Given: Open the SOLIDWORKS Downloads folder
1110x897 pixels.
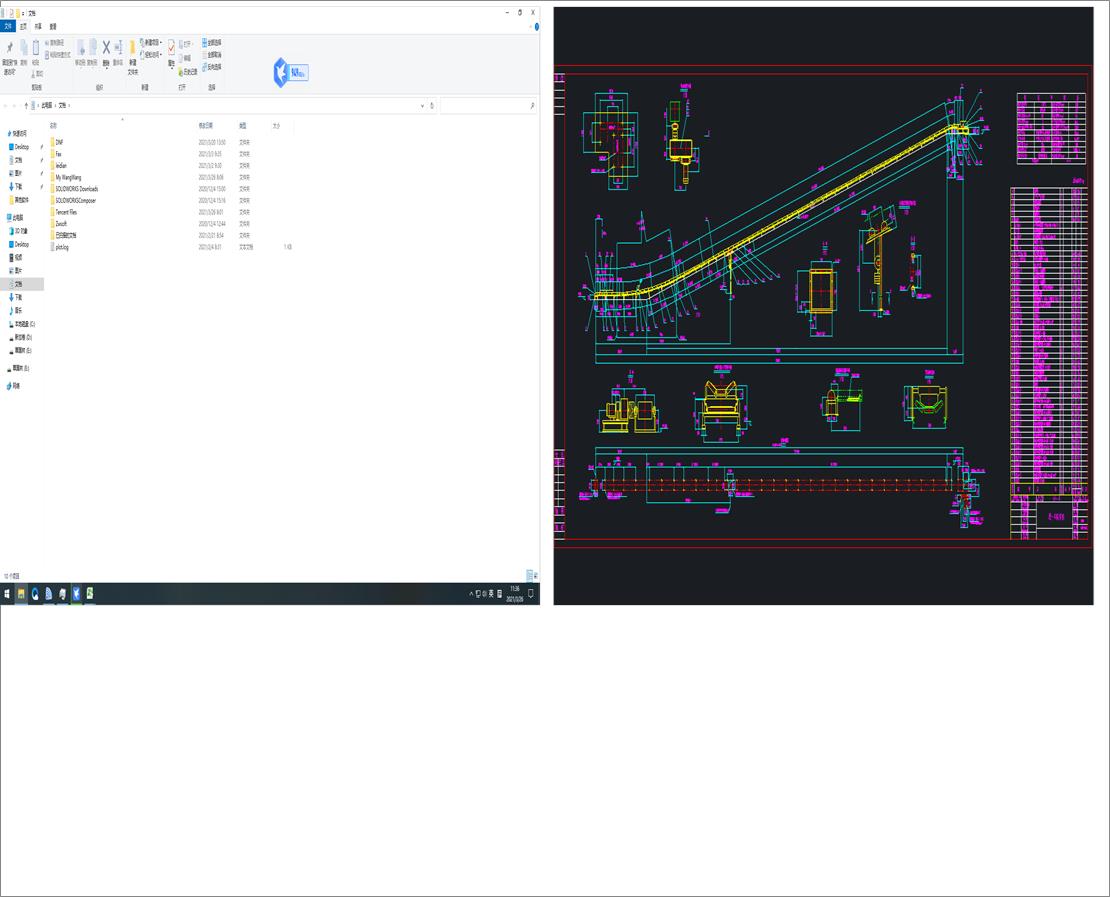Looking at the screenshot, I should 77,189.
